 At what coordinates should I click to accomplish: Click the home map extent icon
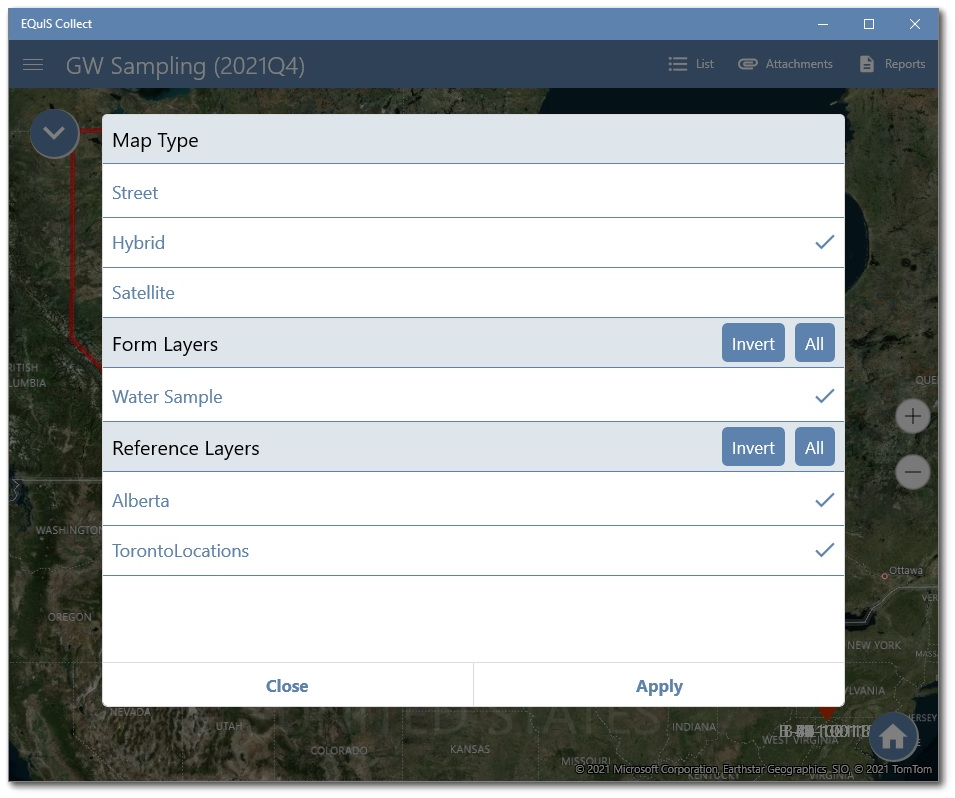pyautogui.click(x=892, y=737)
